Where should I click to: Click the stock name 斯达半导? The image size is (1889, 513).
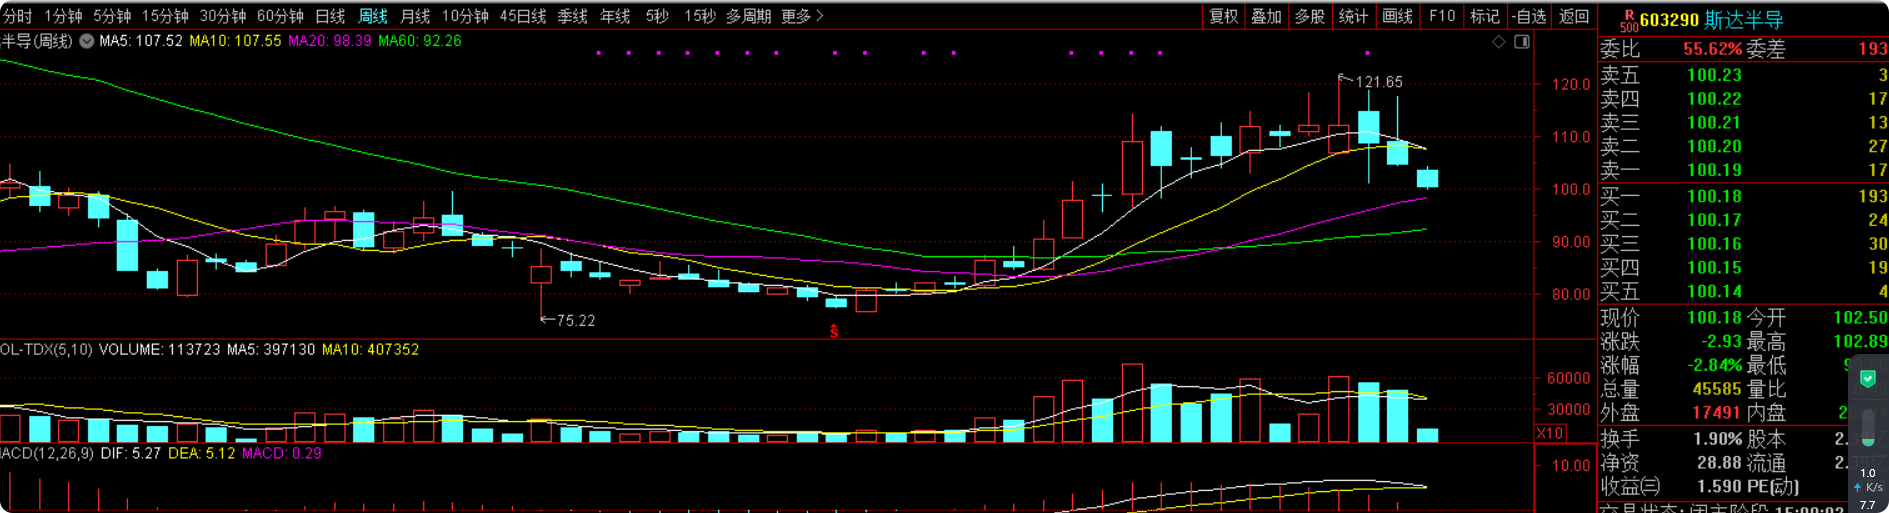click(x=1744, y=20)
